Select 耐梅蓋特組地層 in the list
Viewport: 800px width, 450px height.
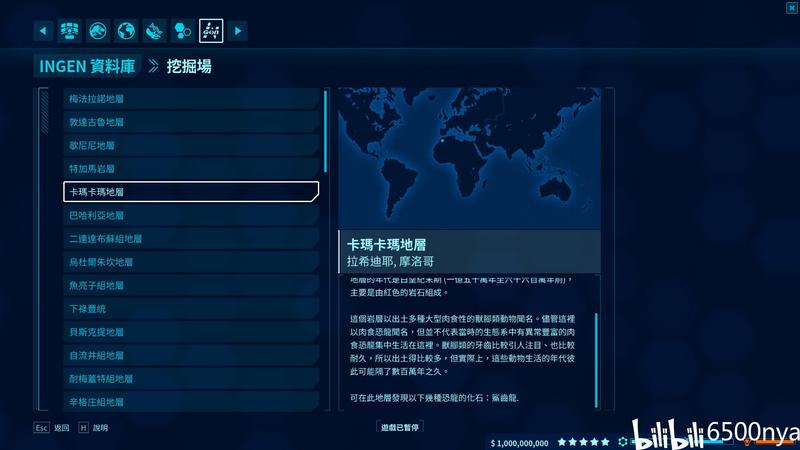pyautogui.click(x=191, y=379)
